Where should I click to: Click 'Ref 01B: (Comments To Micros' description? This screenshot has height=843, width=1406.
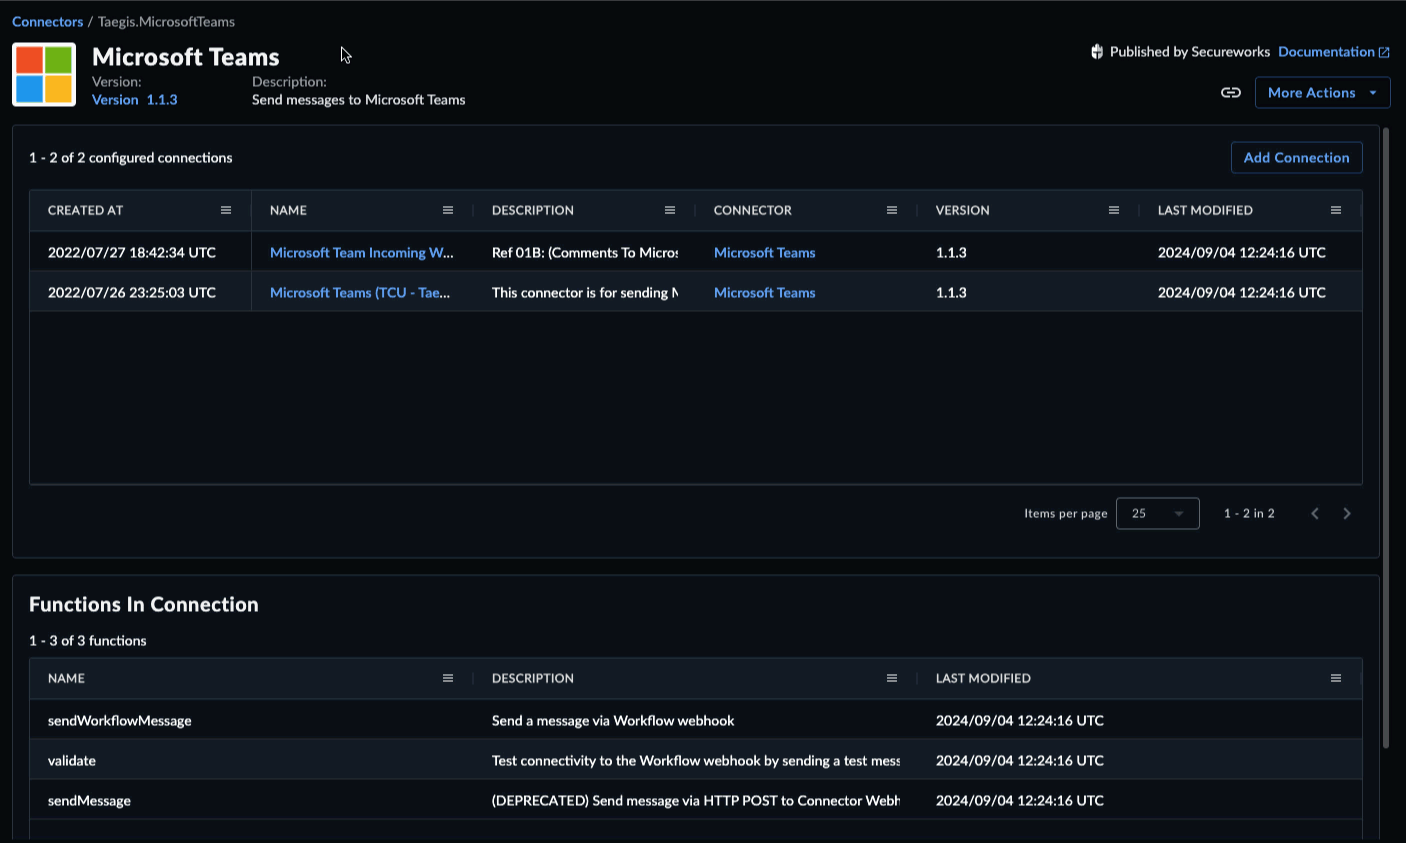[585, 253]
